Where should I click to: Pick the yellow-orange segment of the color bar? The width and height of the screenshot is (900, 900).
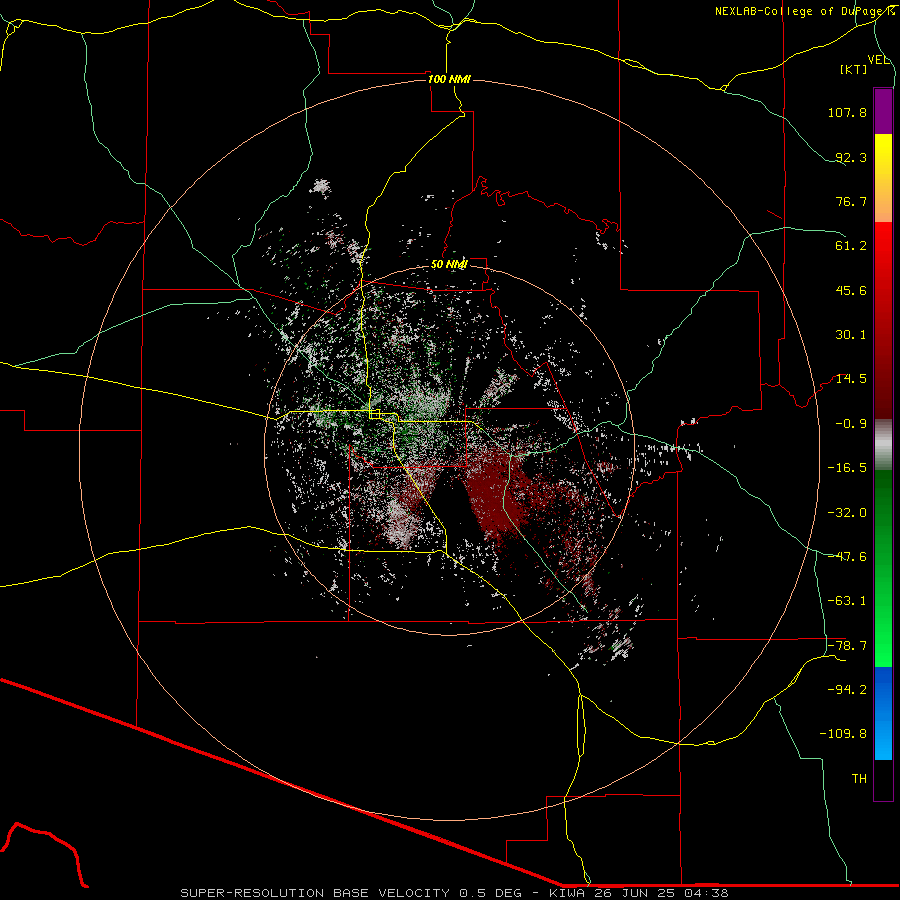883,178
